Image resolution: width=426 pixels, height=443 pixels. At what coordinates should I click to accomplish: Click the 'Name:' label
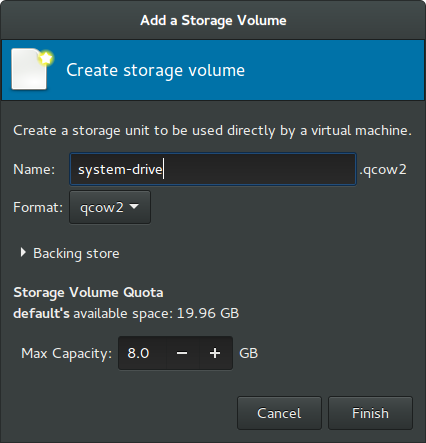(x=34, y=169)
